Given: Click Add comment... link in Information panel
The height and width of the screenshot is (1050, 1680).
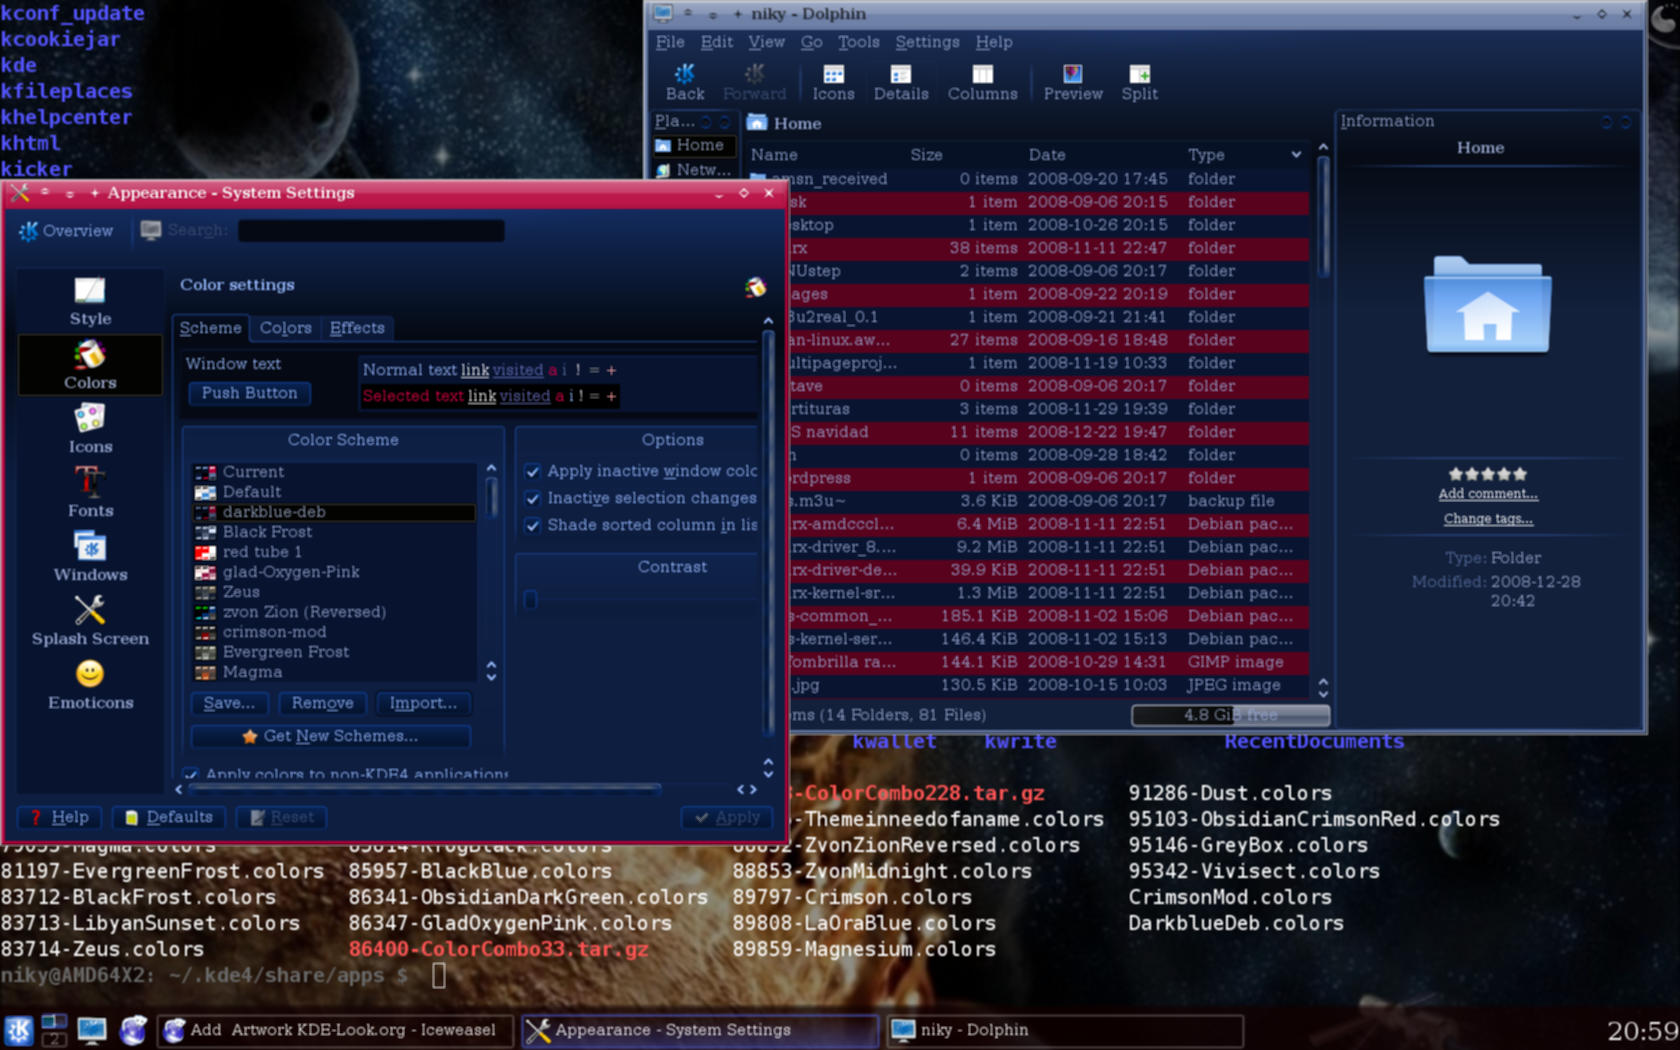Looking at the screenshot, I should point(1487,494).
